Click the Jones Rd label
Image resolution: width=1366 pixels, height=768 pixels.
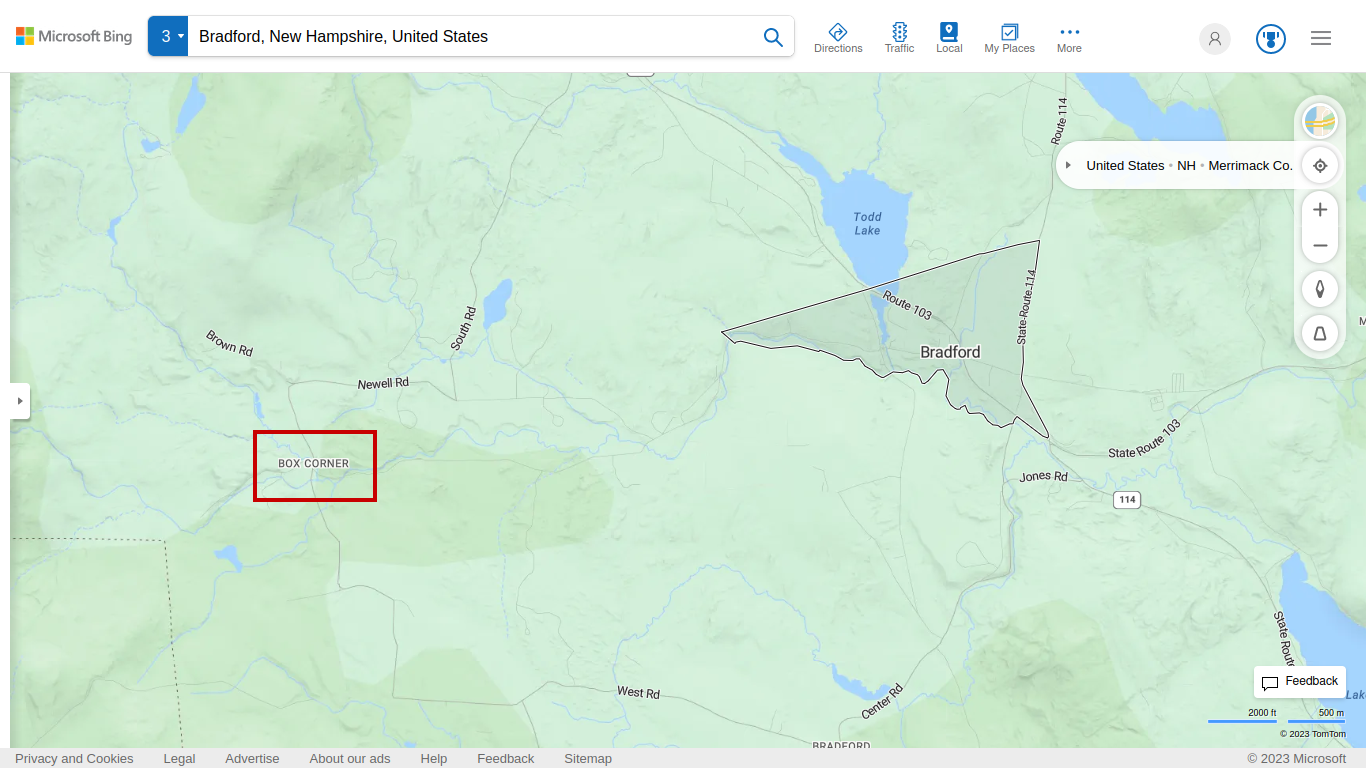(1044, 477)
